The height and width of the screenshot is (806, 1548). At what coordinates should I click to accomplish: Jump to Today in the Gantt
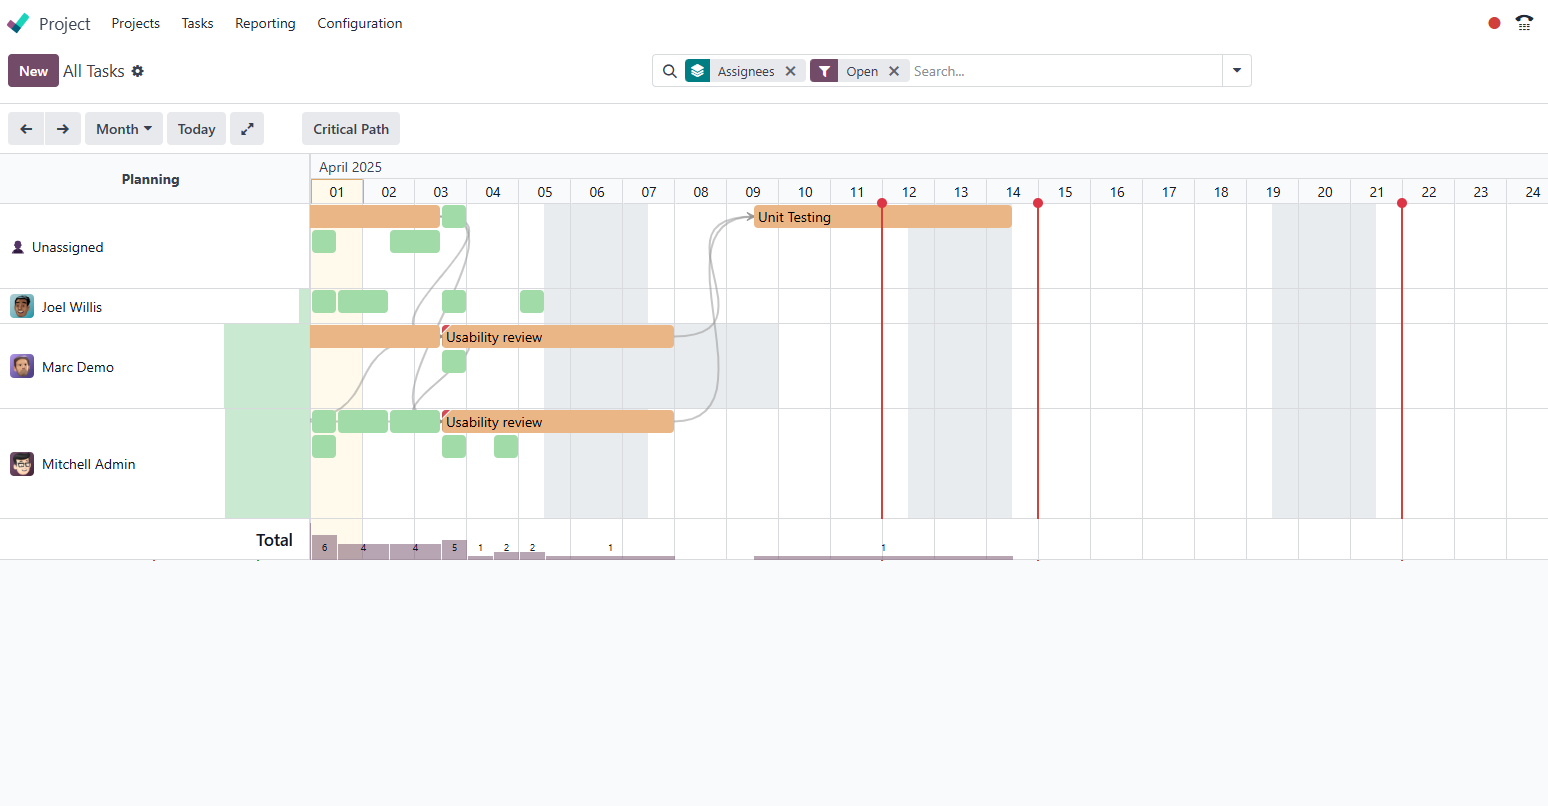196,129
